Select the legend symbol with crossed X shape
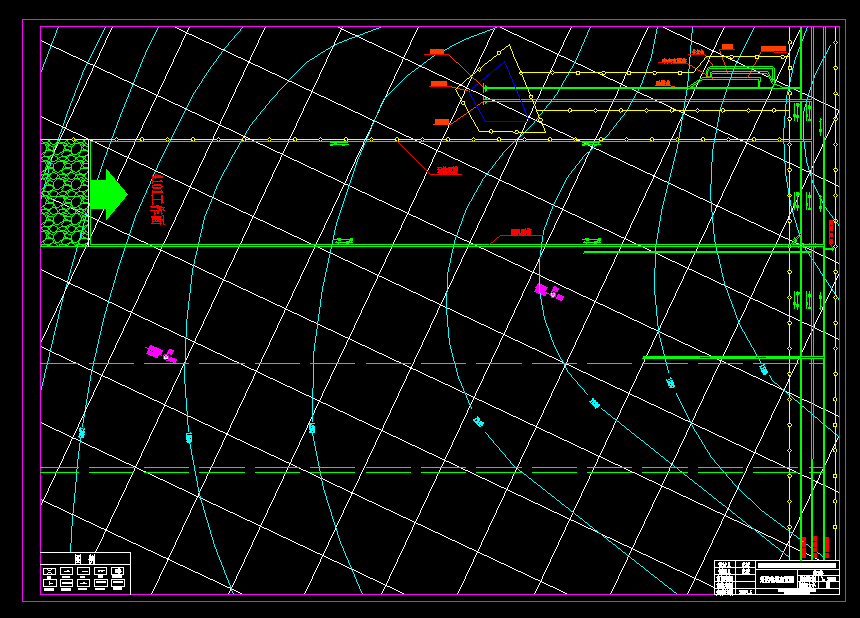860x618 pixels. click(x=49, y=571)
